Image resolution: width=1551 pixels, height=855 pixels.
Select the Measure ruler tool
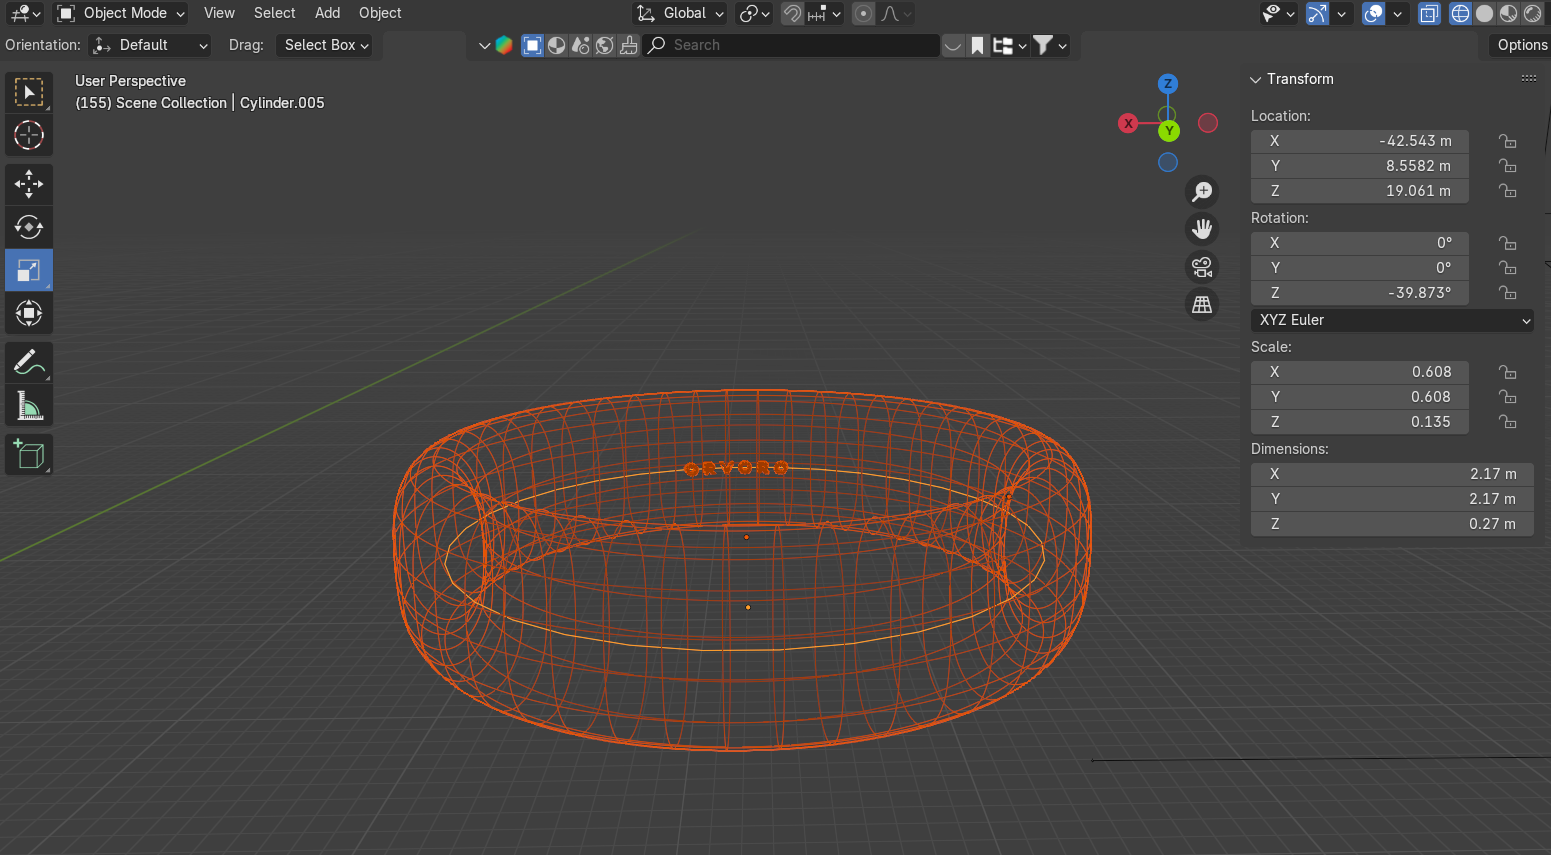tap(29, 405)
